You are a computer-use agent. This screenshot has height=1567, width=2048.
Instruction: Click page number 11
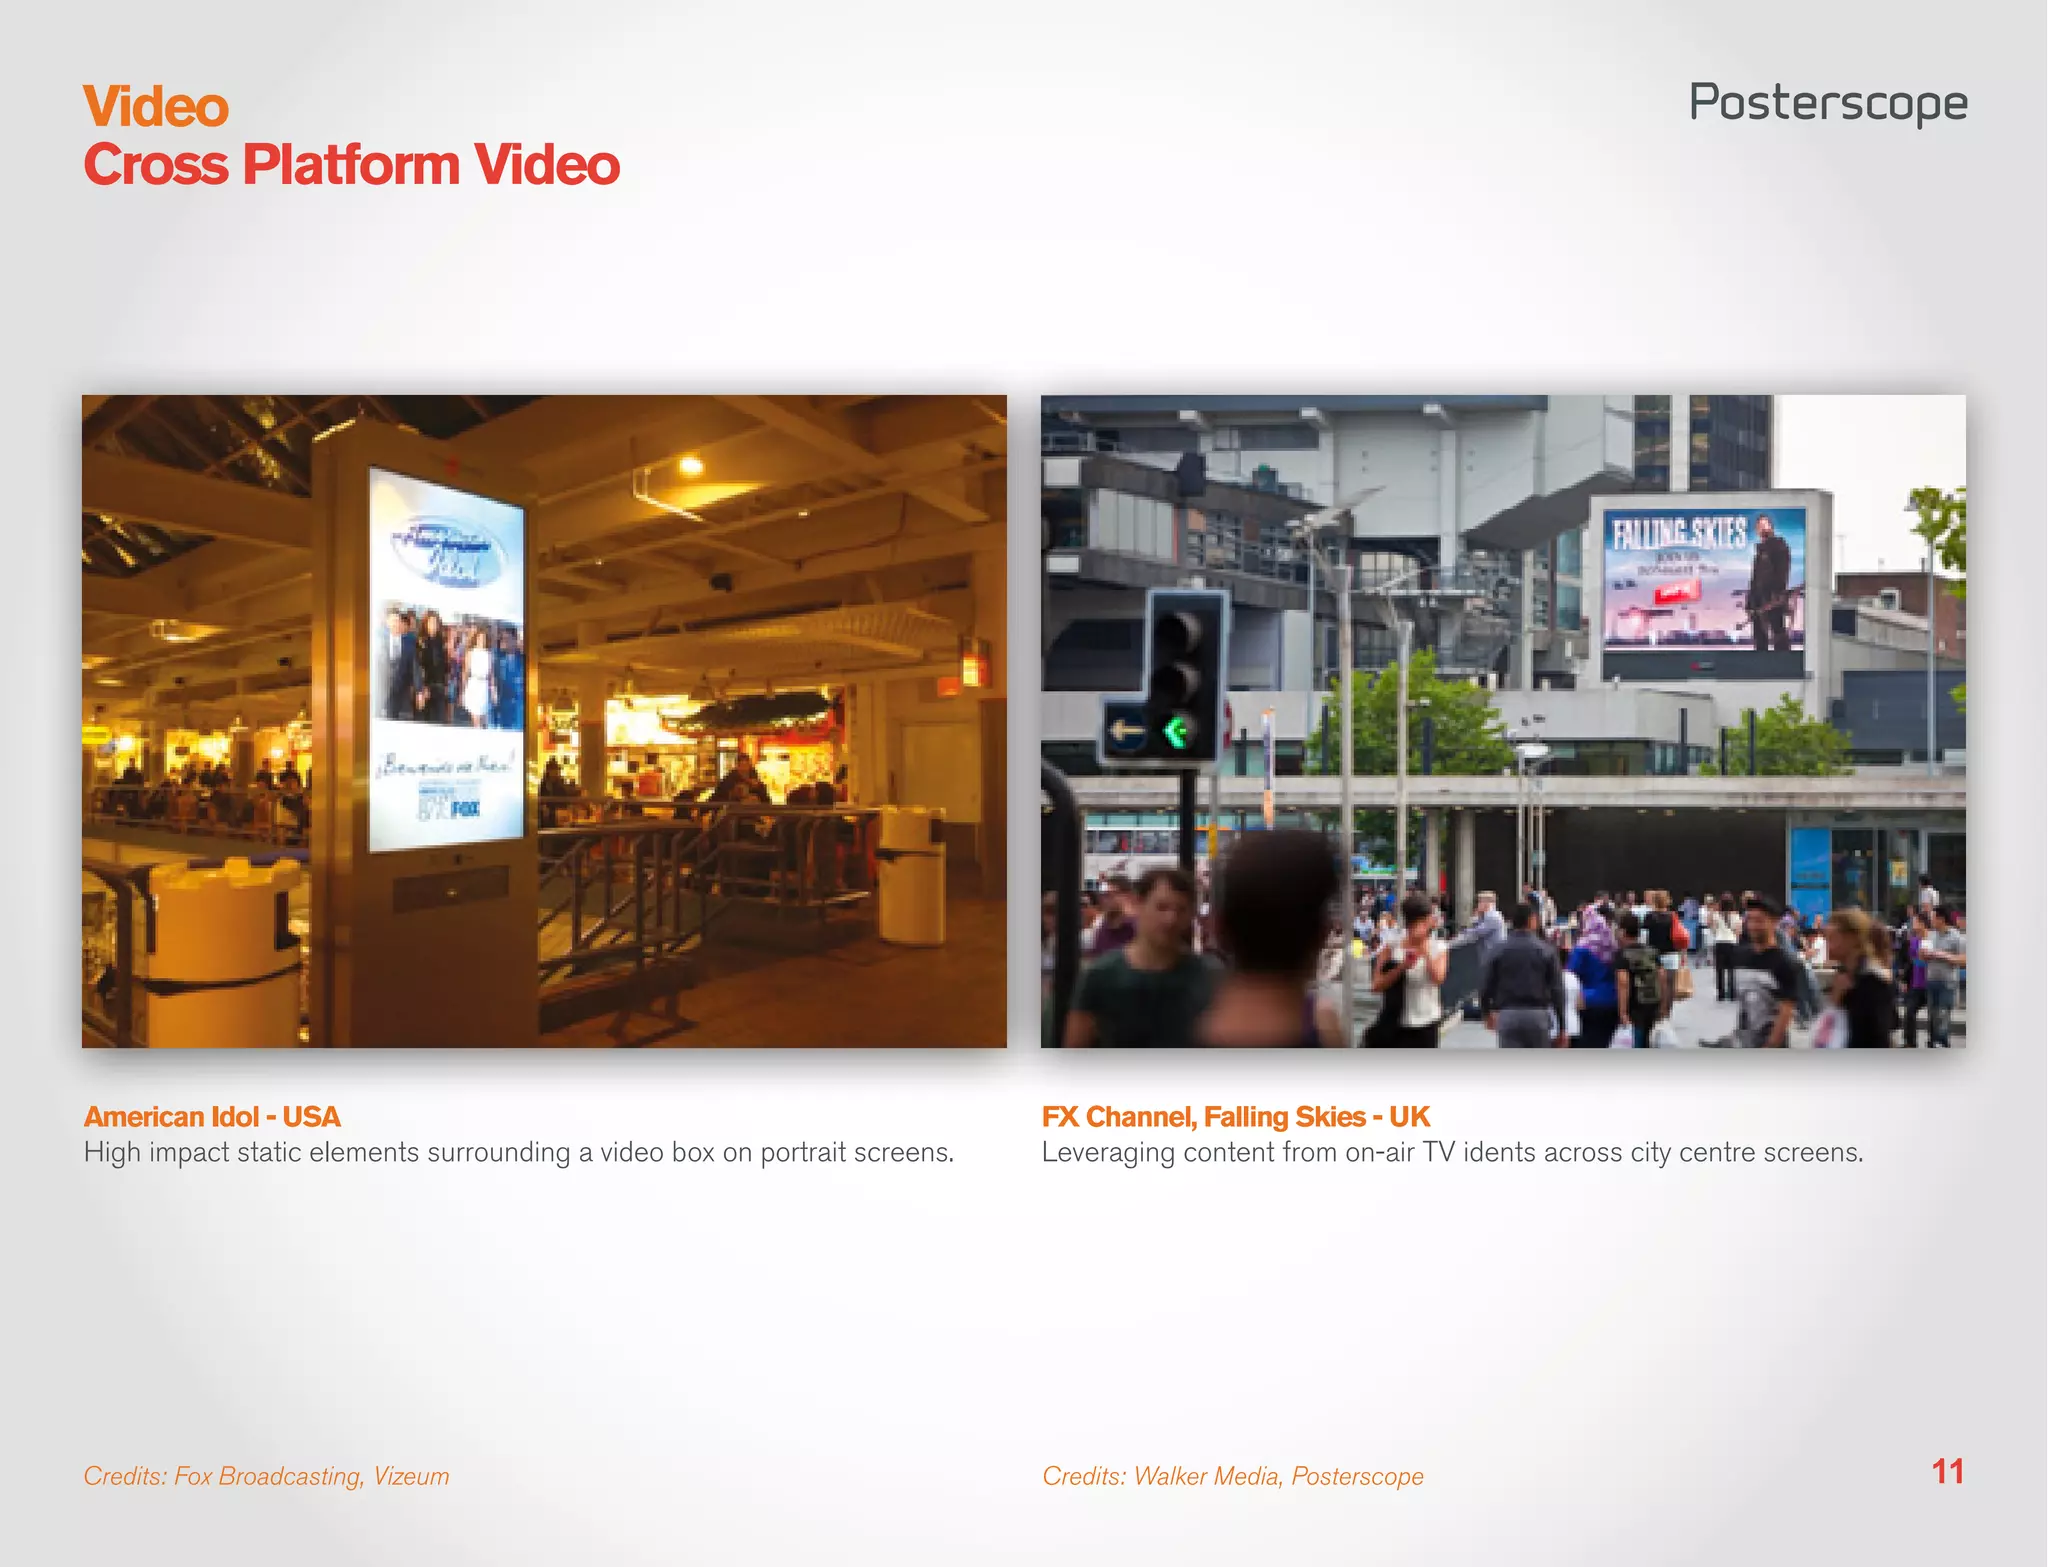pos(1947,1471)
